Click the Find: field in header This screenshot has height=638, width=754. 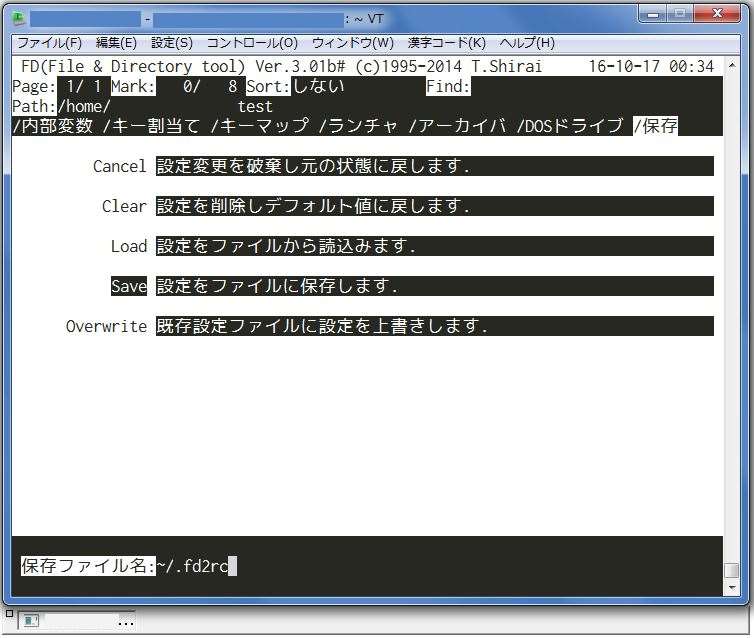point(448,87)
